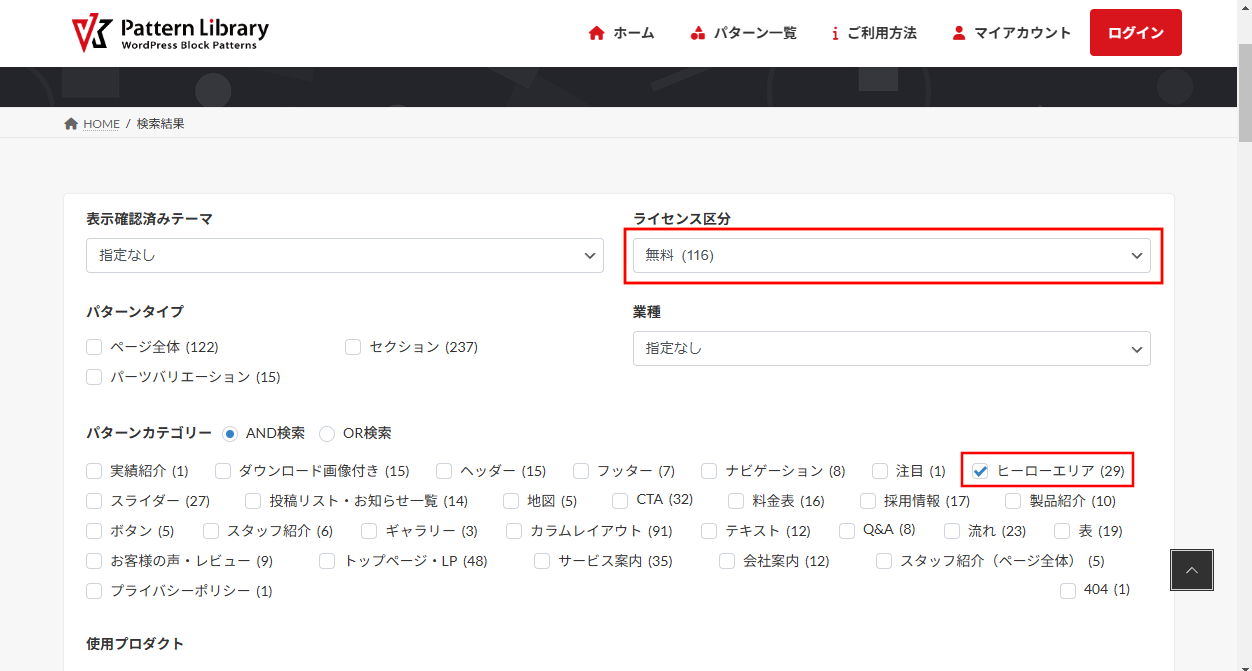Open the 表示確認済みテーマ dropdown
1252x671 pixels.
click(345, 255)
